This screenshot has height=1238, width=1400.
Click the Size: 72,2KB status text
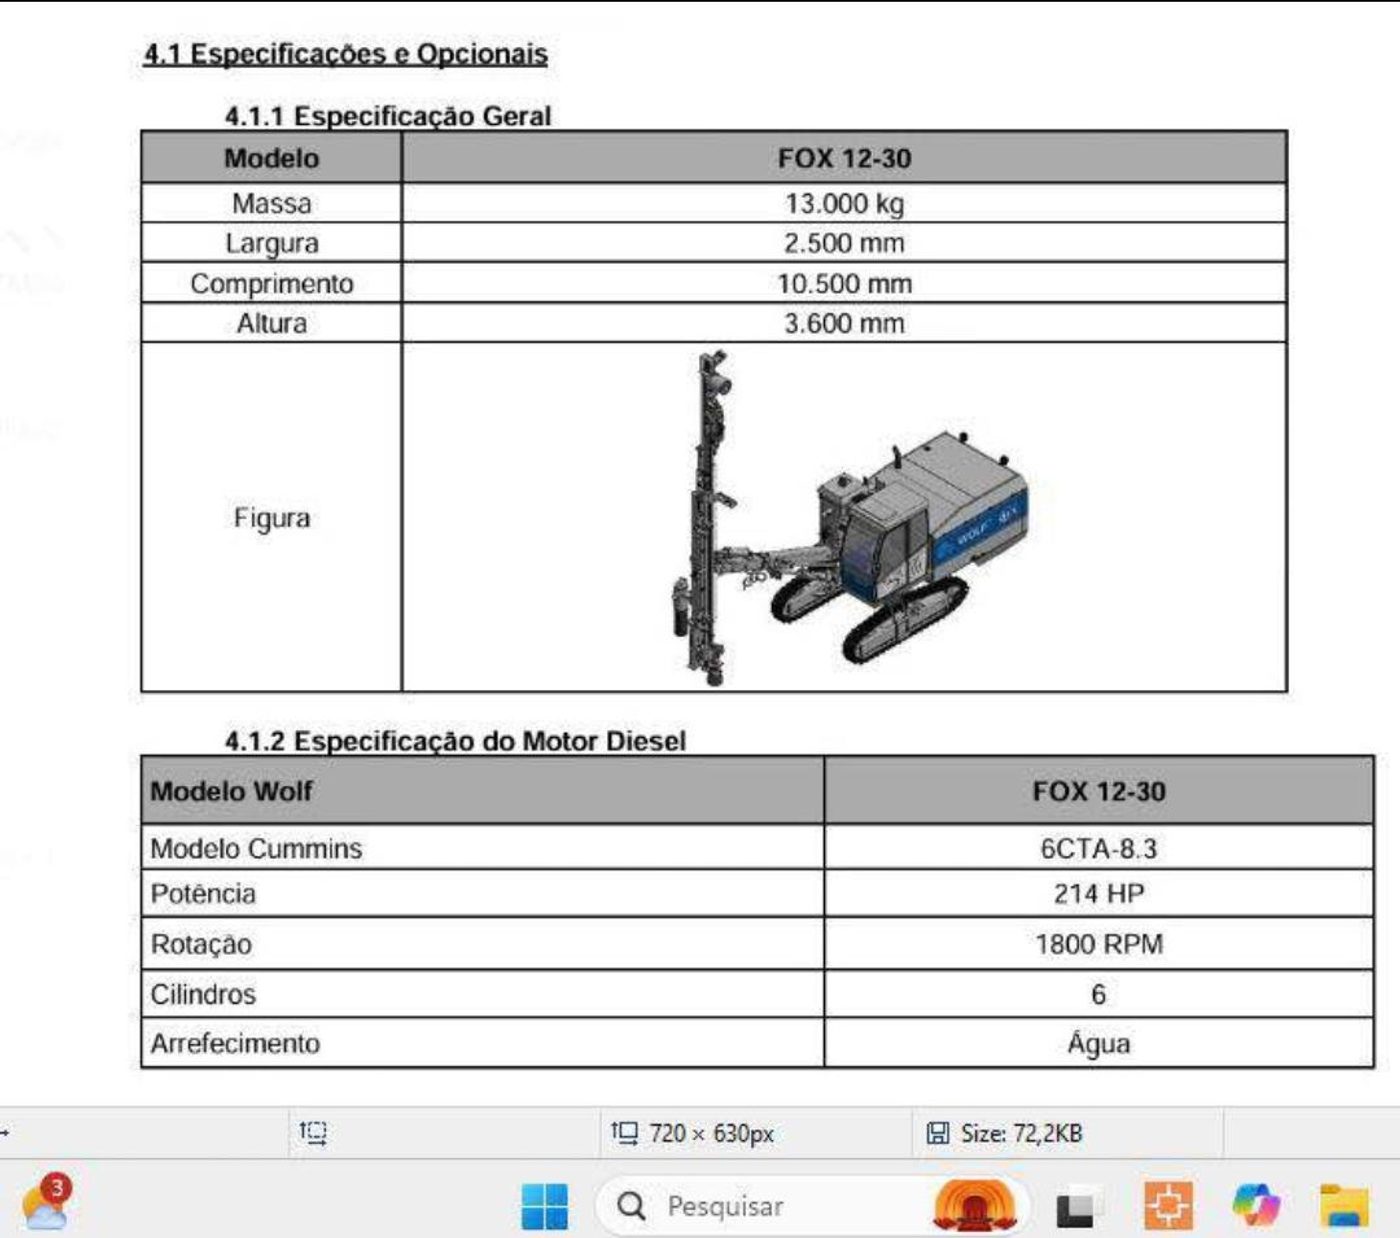pos(1021,1133)
